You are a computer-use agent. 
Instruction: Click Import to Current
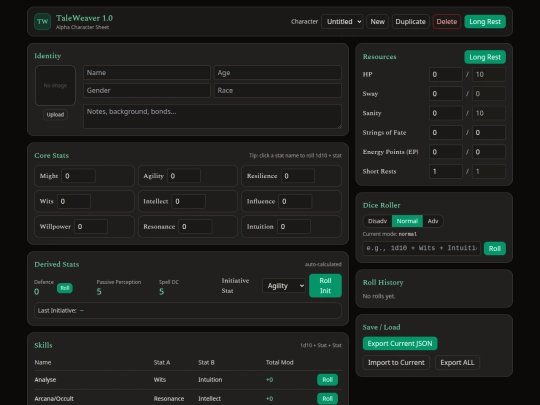point(396,362)
